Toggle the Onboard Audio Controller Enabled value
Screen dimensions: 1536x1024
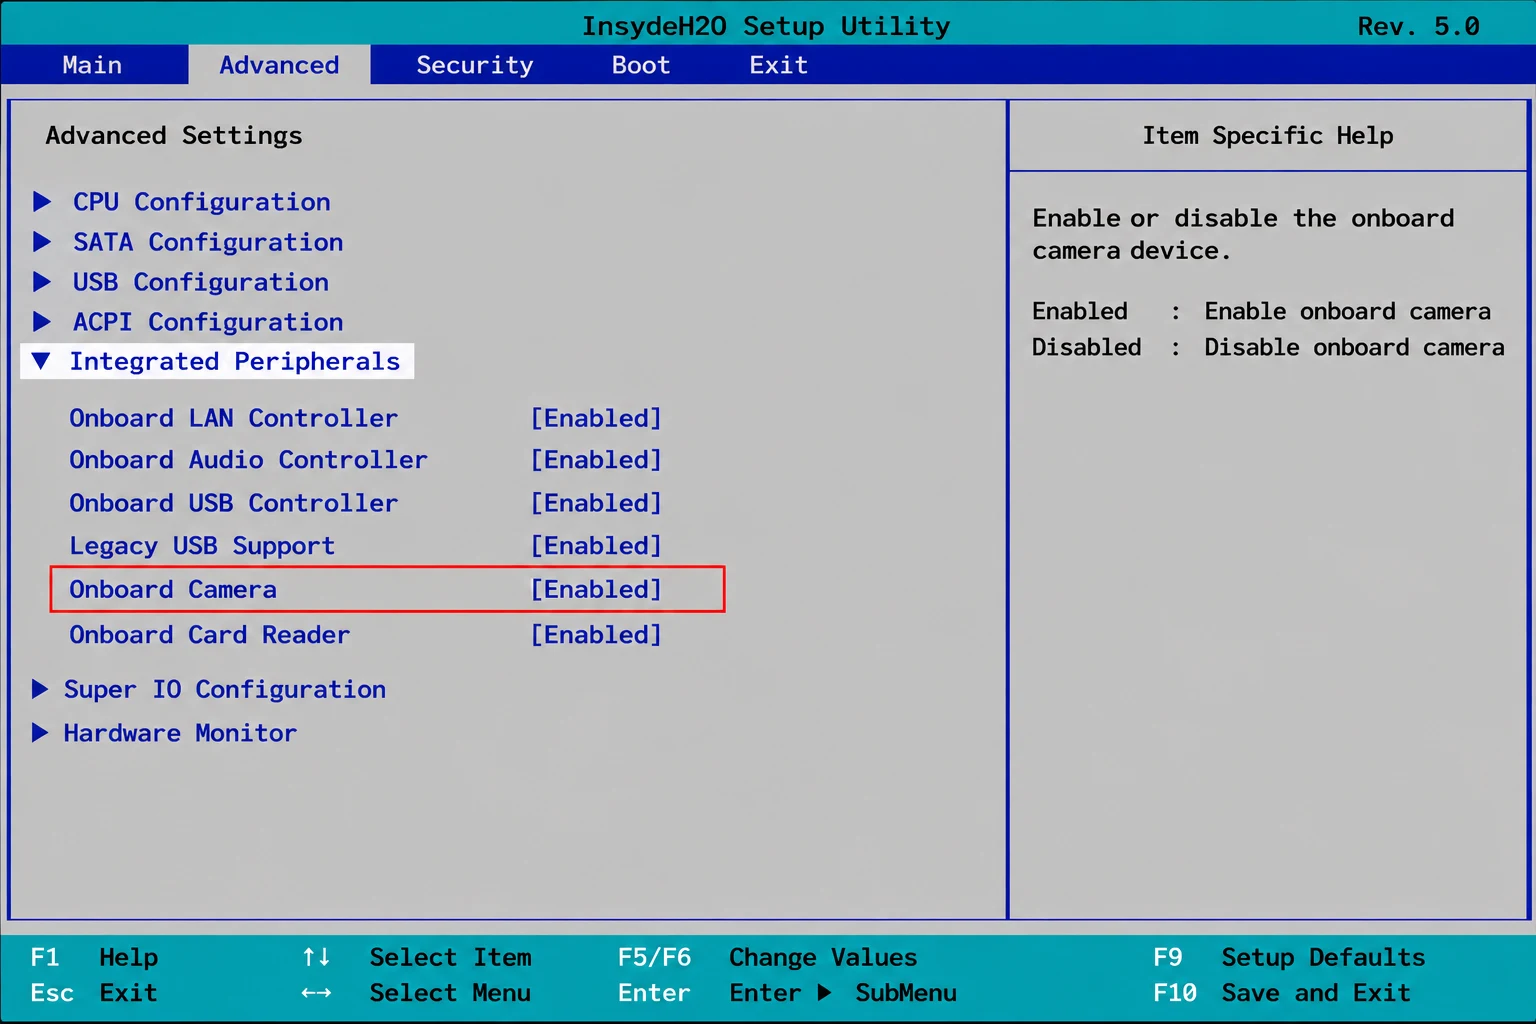click(596, 460)
